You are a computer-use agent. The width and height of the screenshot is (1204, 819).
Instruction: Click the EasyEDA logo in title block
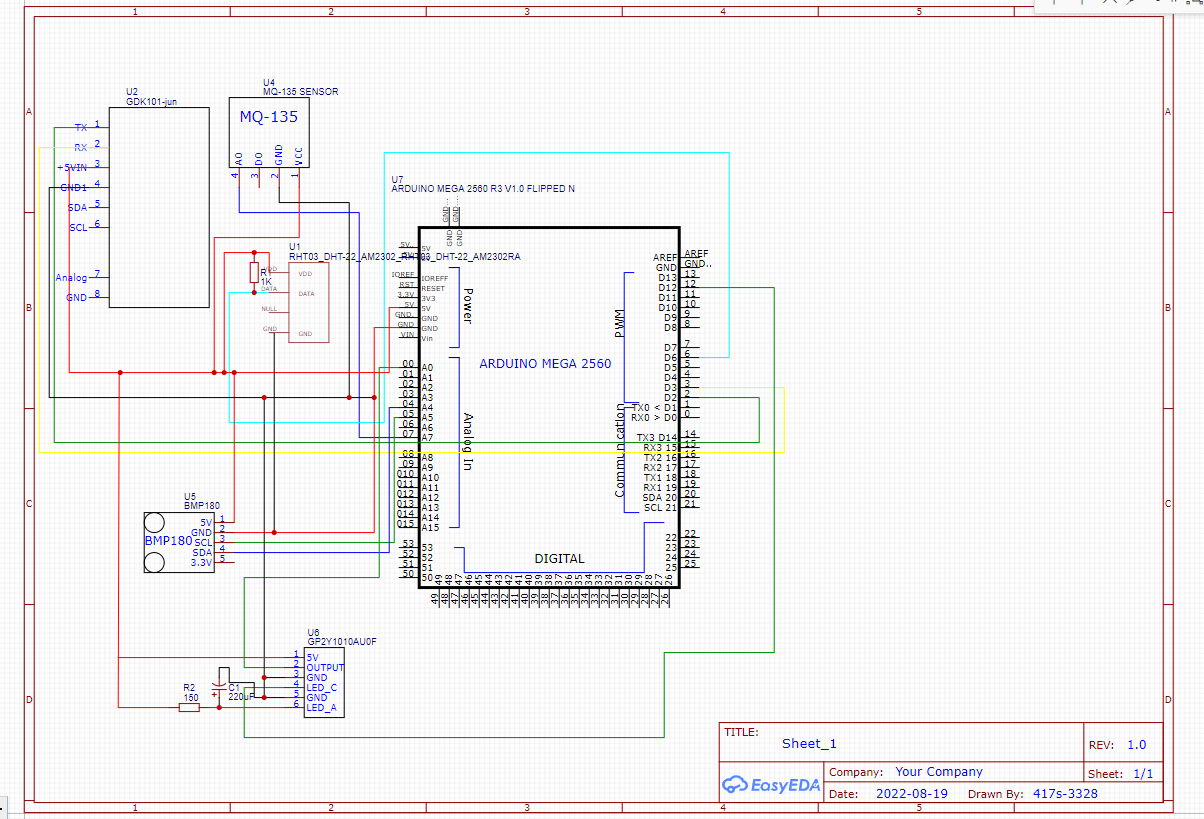coord(771,785)
